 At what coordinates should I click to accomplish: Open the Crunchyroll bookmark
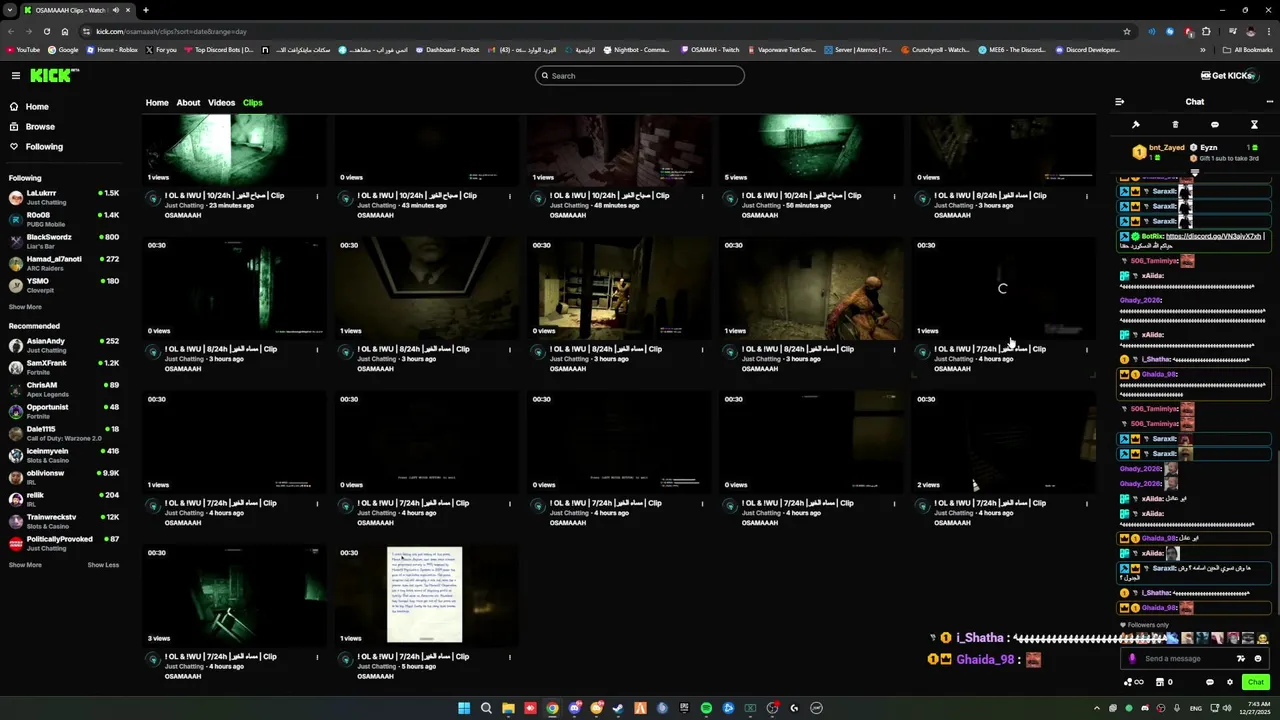[x=934, y=50]
